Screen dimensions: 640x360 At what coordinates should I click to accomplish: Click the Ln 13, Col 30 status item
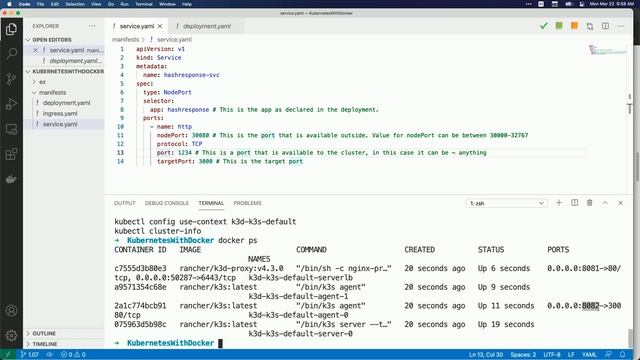(x=485, y=355)
